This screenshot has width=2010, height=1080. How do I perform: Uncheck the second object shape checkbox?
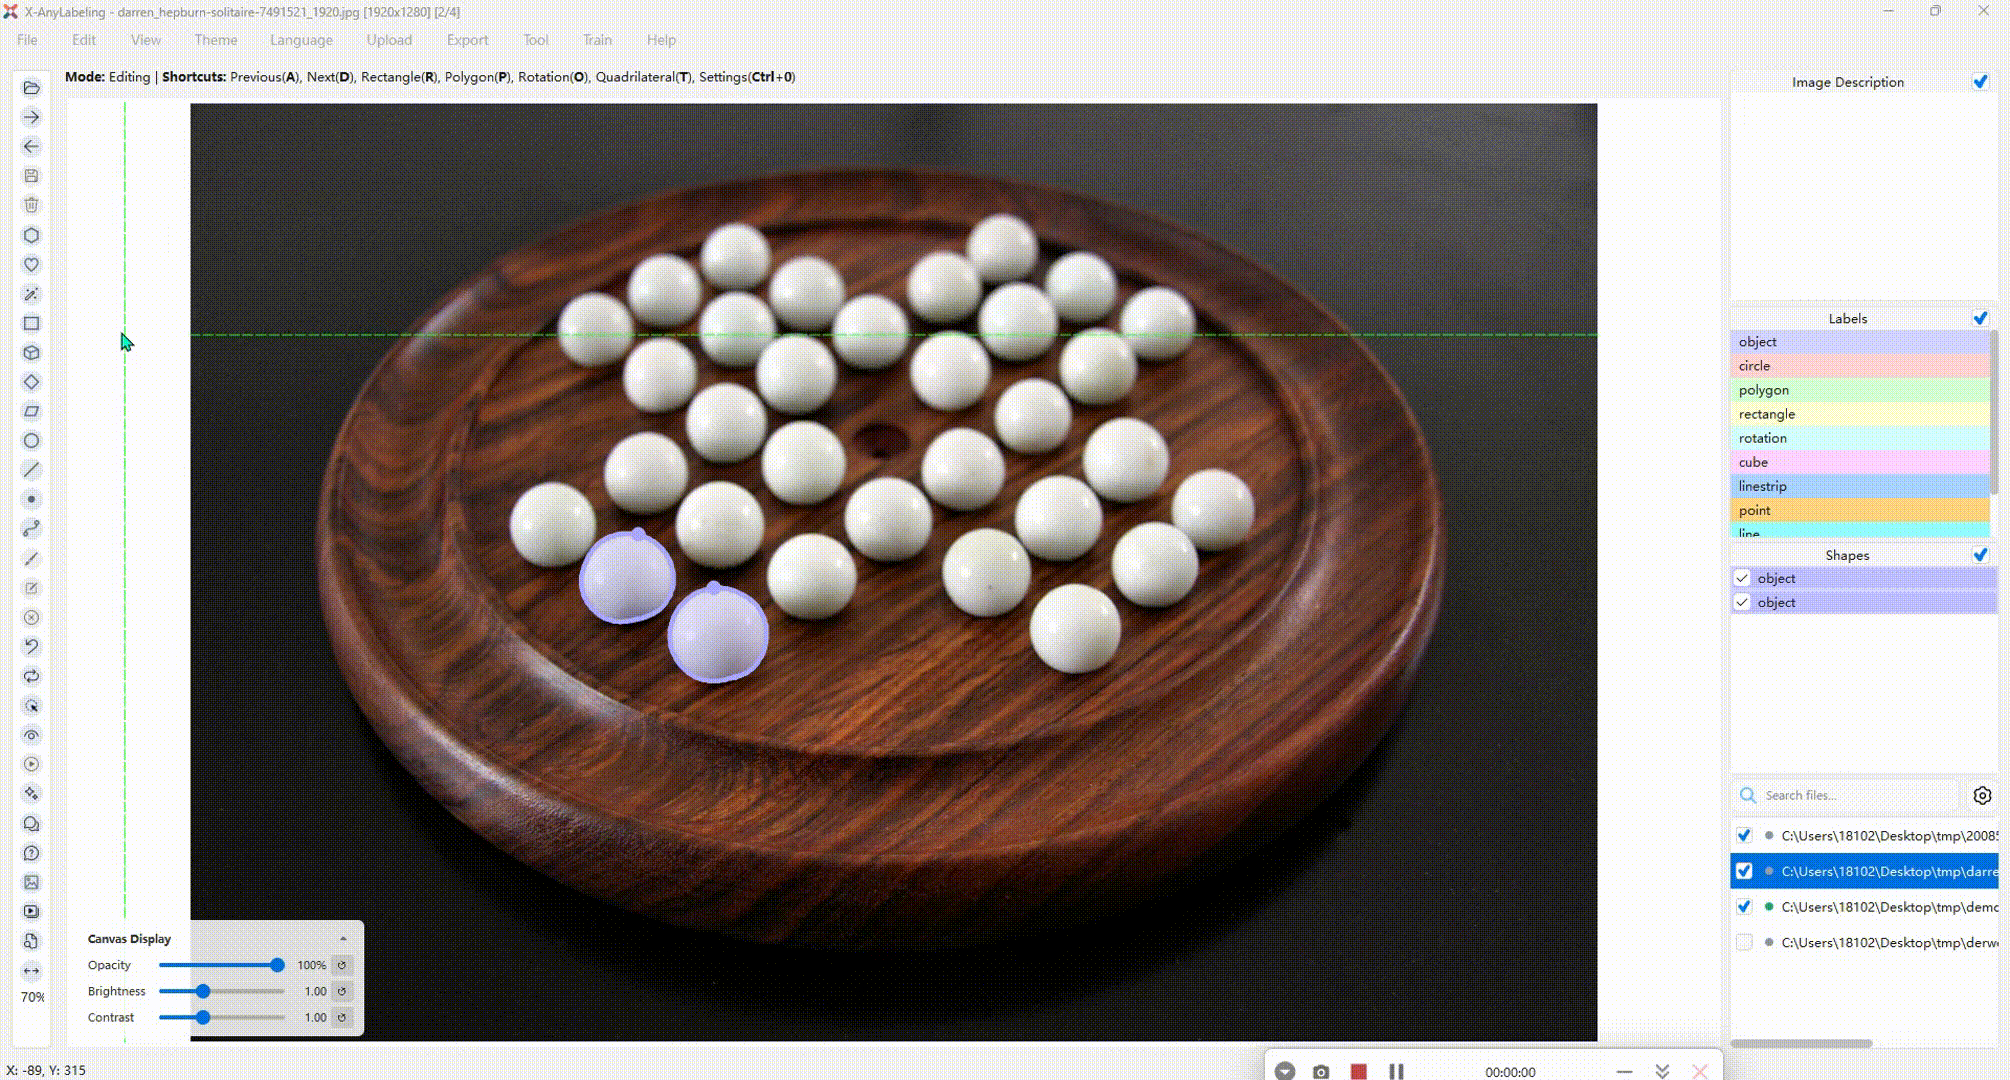click(1742, 602)
